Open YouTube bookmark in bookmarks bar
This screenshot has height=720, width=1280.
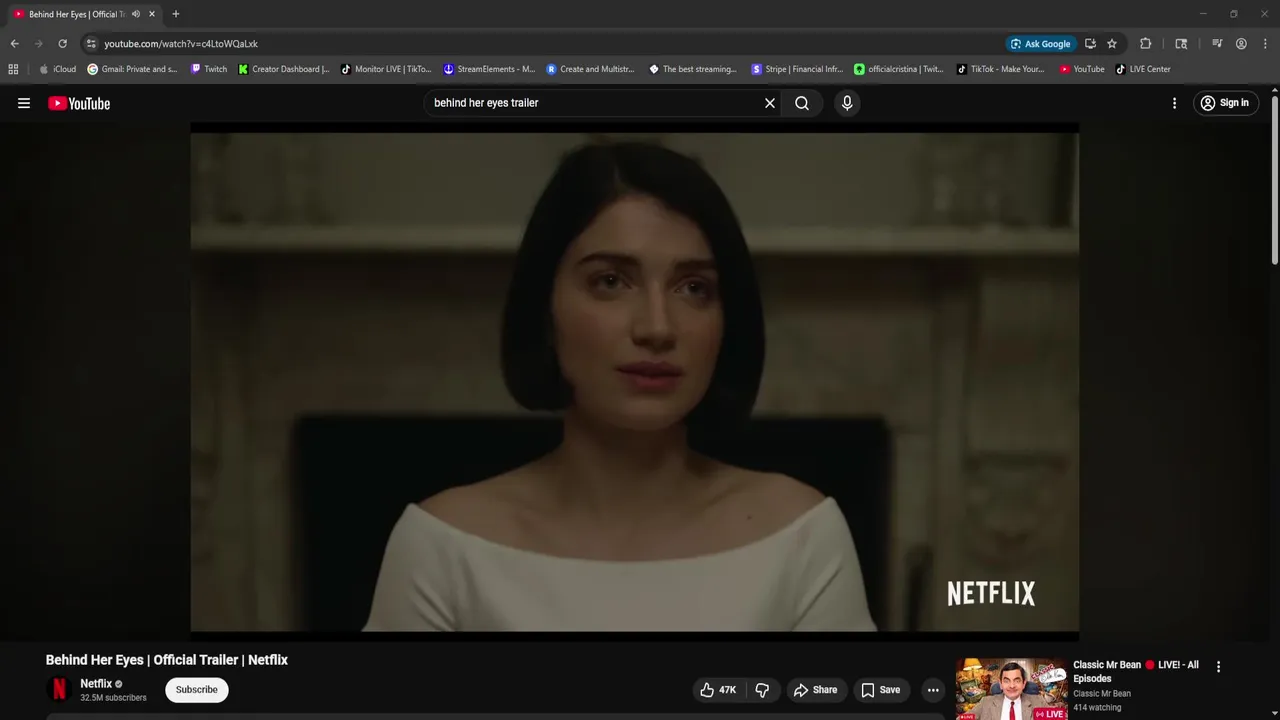[1082, 69]
